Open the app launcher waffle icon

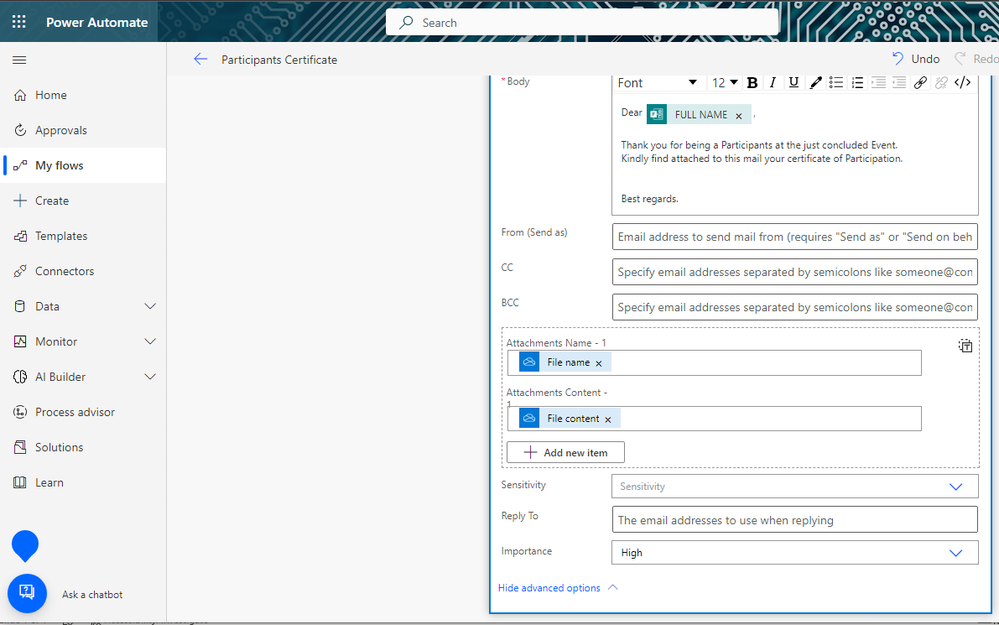click(19, 22)
